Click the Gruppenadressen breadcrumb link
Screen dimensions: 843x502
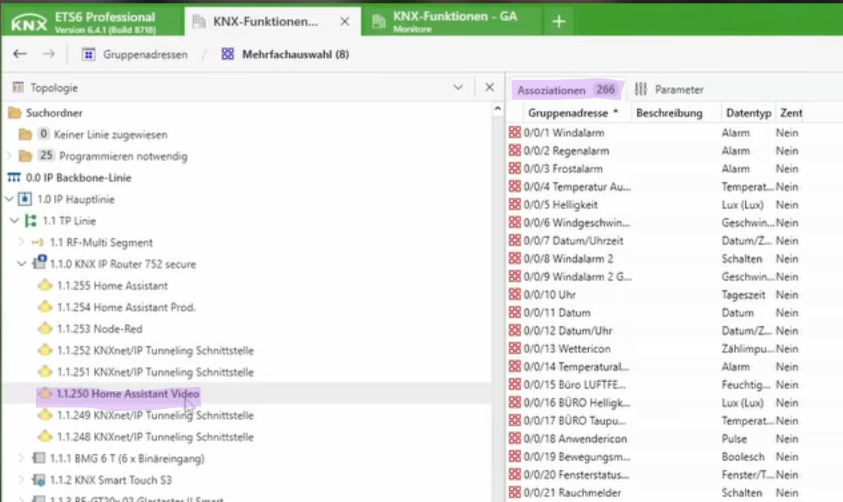click(x=145, y=54)
